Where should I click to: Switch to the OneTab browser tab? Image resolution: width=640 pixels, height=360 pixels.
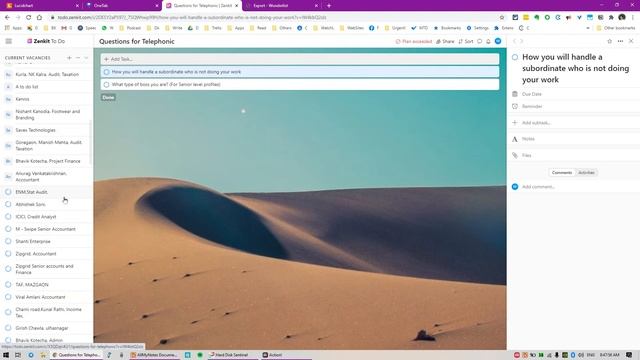[x=121, y=6]
